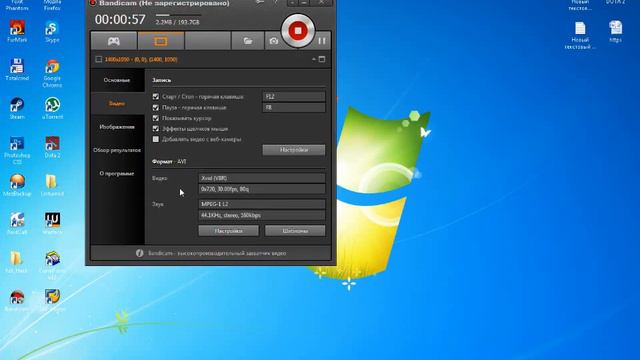640x360 pixels.
Task: Select the Warface desktop shortcut
Action: click(52, 224)
